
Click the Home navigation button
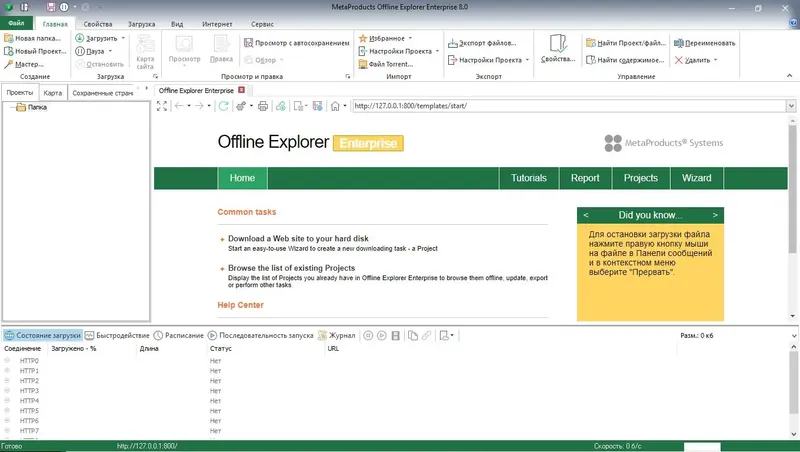coord(242,178)
